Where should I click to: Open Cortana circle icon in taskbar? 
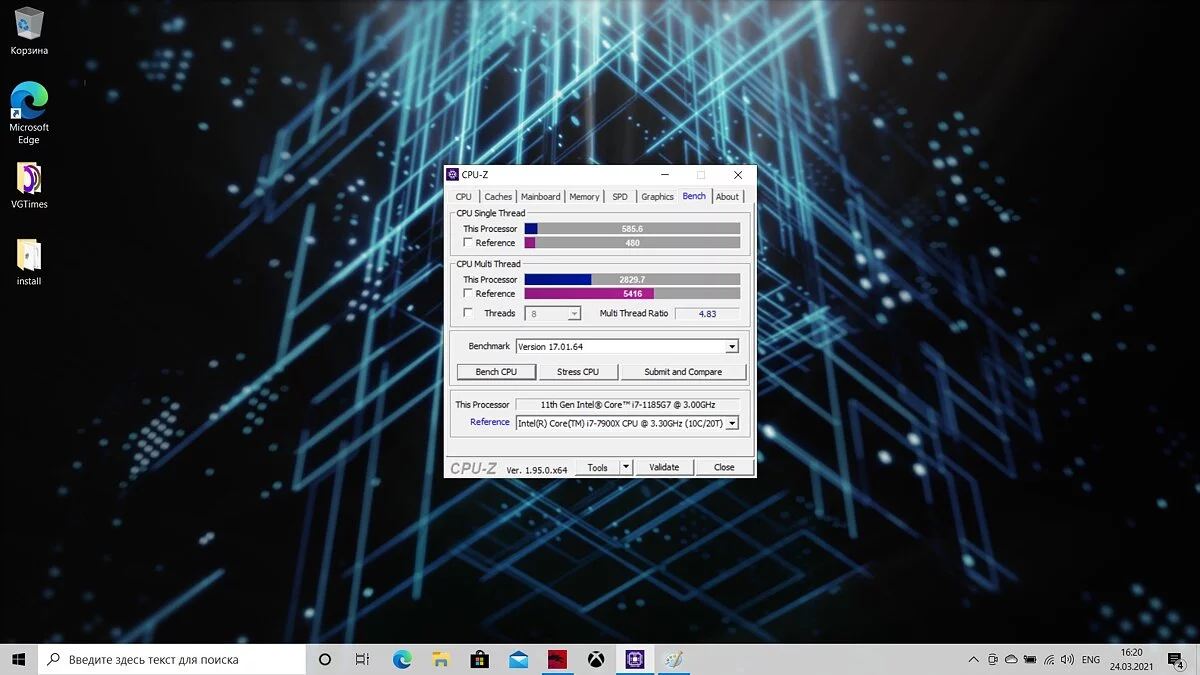[x=325, y=660]
